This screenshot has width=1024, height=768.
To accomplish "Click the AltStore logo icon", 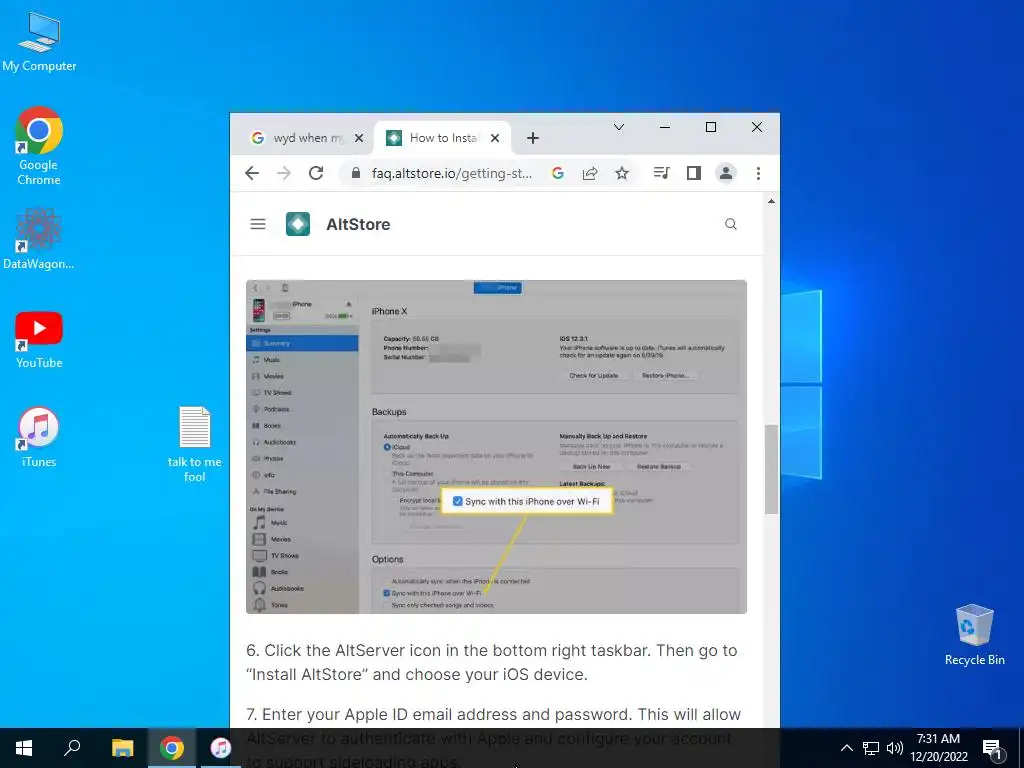I will [298, 224].
